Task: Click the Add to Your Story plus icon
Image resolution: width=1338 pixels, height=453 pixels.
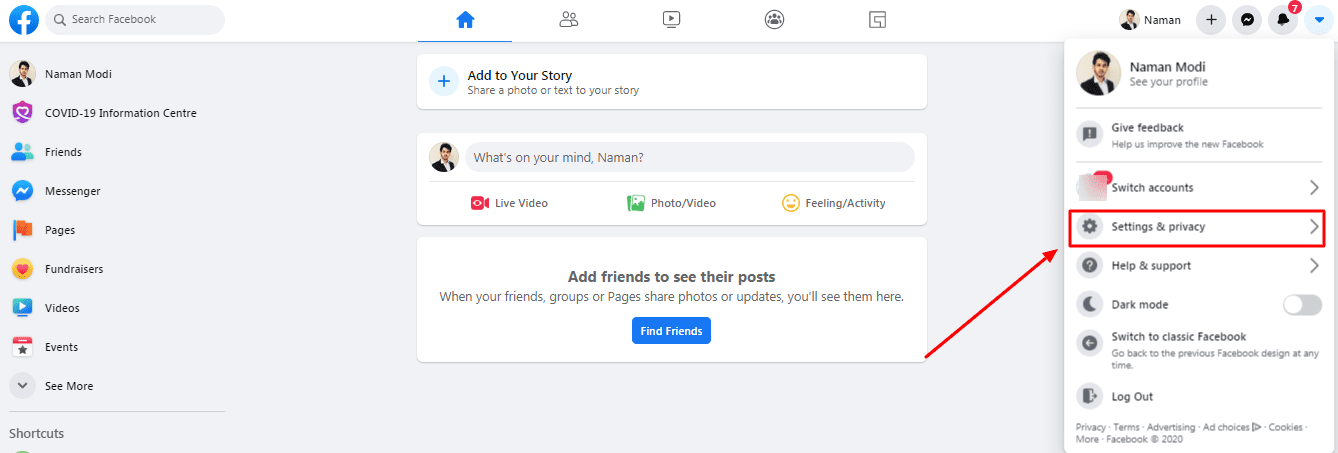Action: click(x=444, y=82)
